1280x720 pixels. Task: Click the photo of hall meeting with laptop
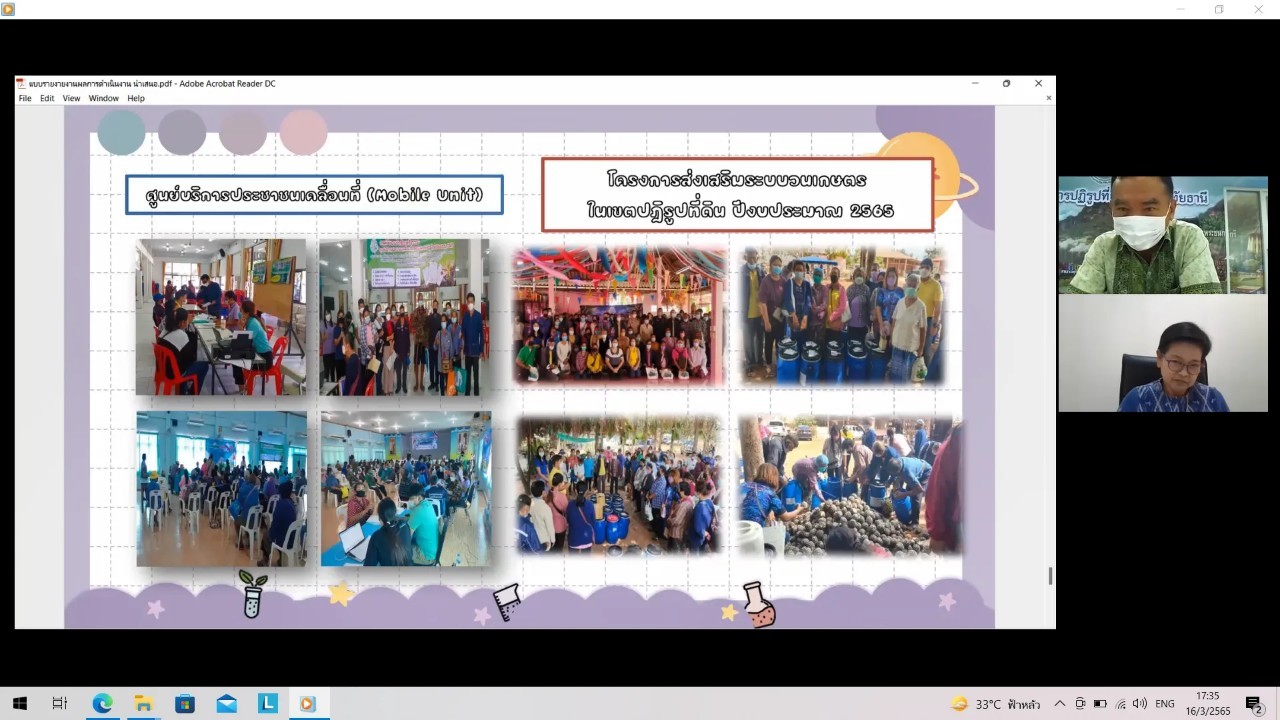point(406,489)
